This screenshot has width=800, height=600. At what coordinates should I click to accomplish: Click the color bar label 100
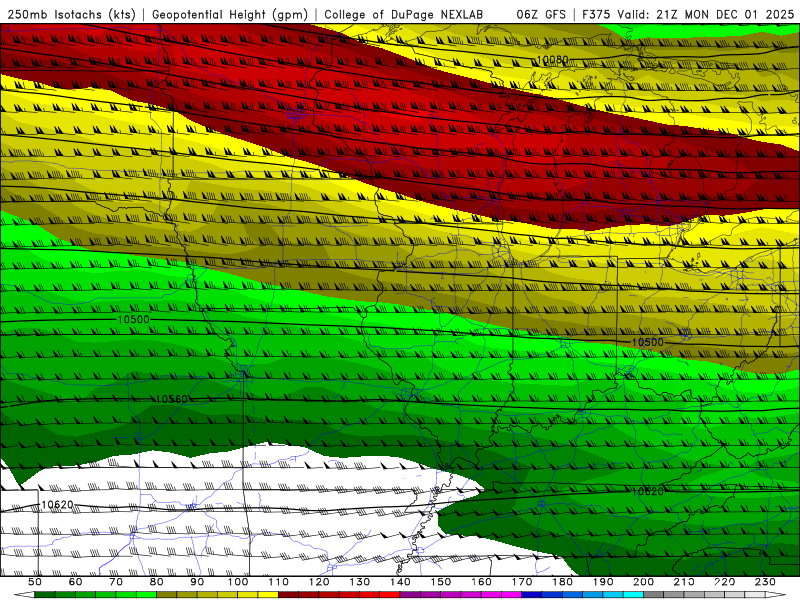pyautogui.click(x=238, y=582)
